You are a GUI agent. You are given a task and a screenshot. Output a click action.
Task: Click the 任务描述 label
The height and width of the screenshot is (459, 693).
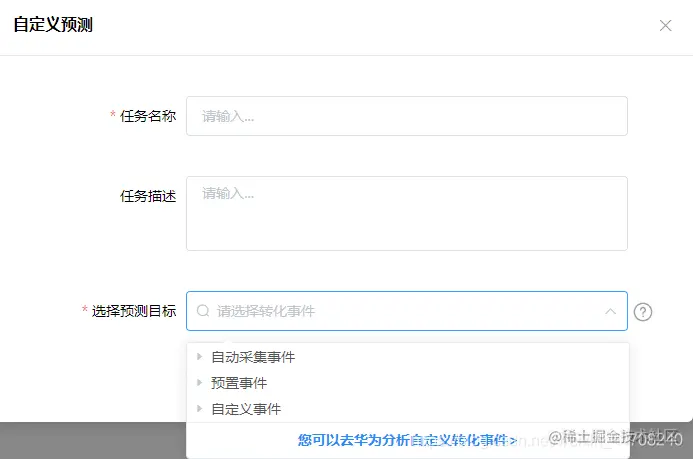point(148,196)
